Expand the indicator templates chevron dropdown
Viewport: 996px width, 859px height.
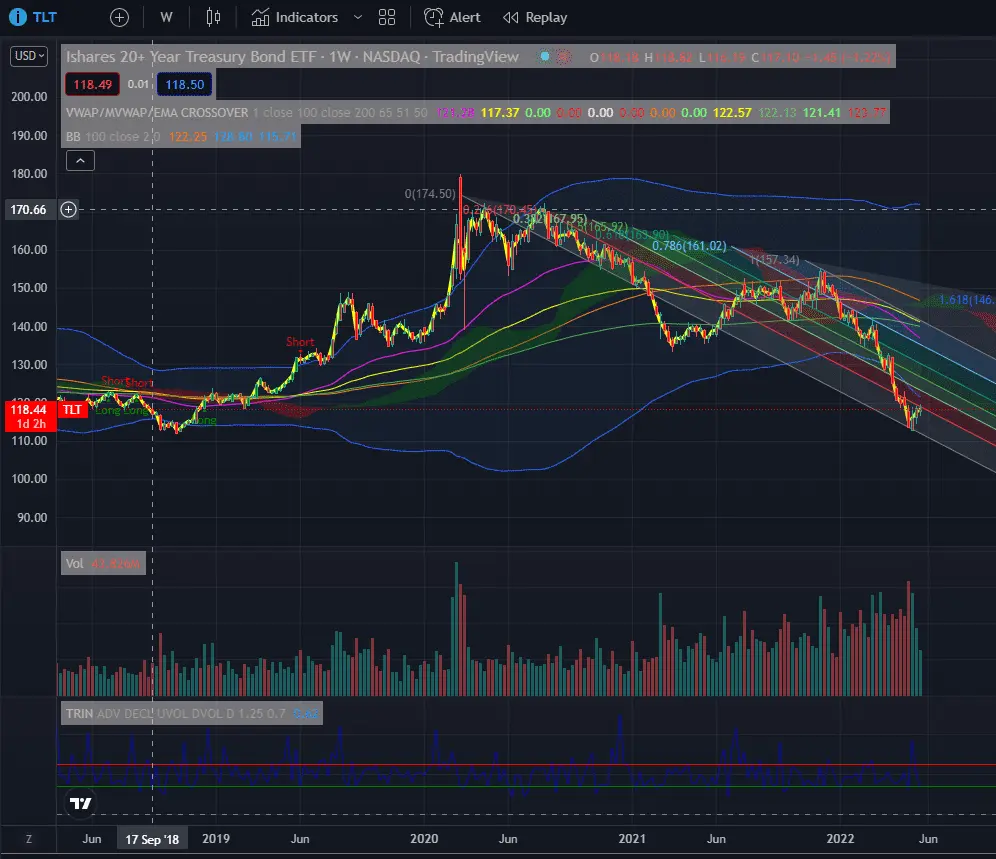tap(358, 17)
